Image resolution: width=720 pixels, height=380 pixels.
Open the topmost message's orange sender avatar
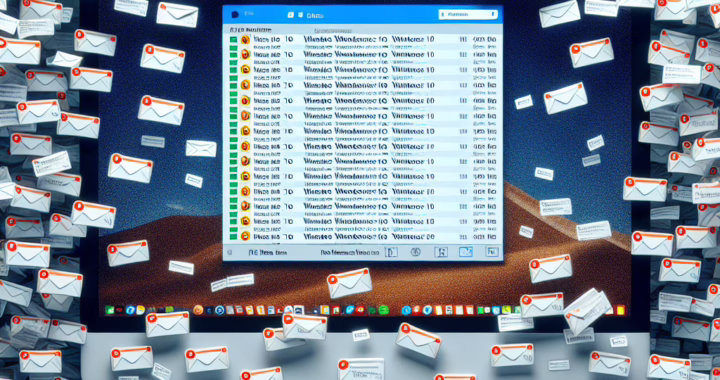point(246,40)
